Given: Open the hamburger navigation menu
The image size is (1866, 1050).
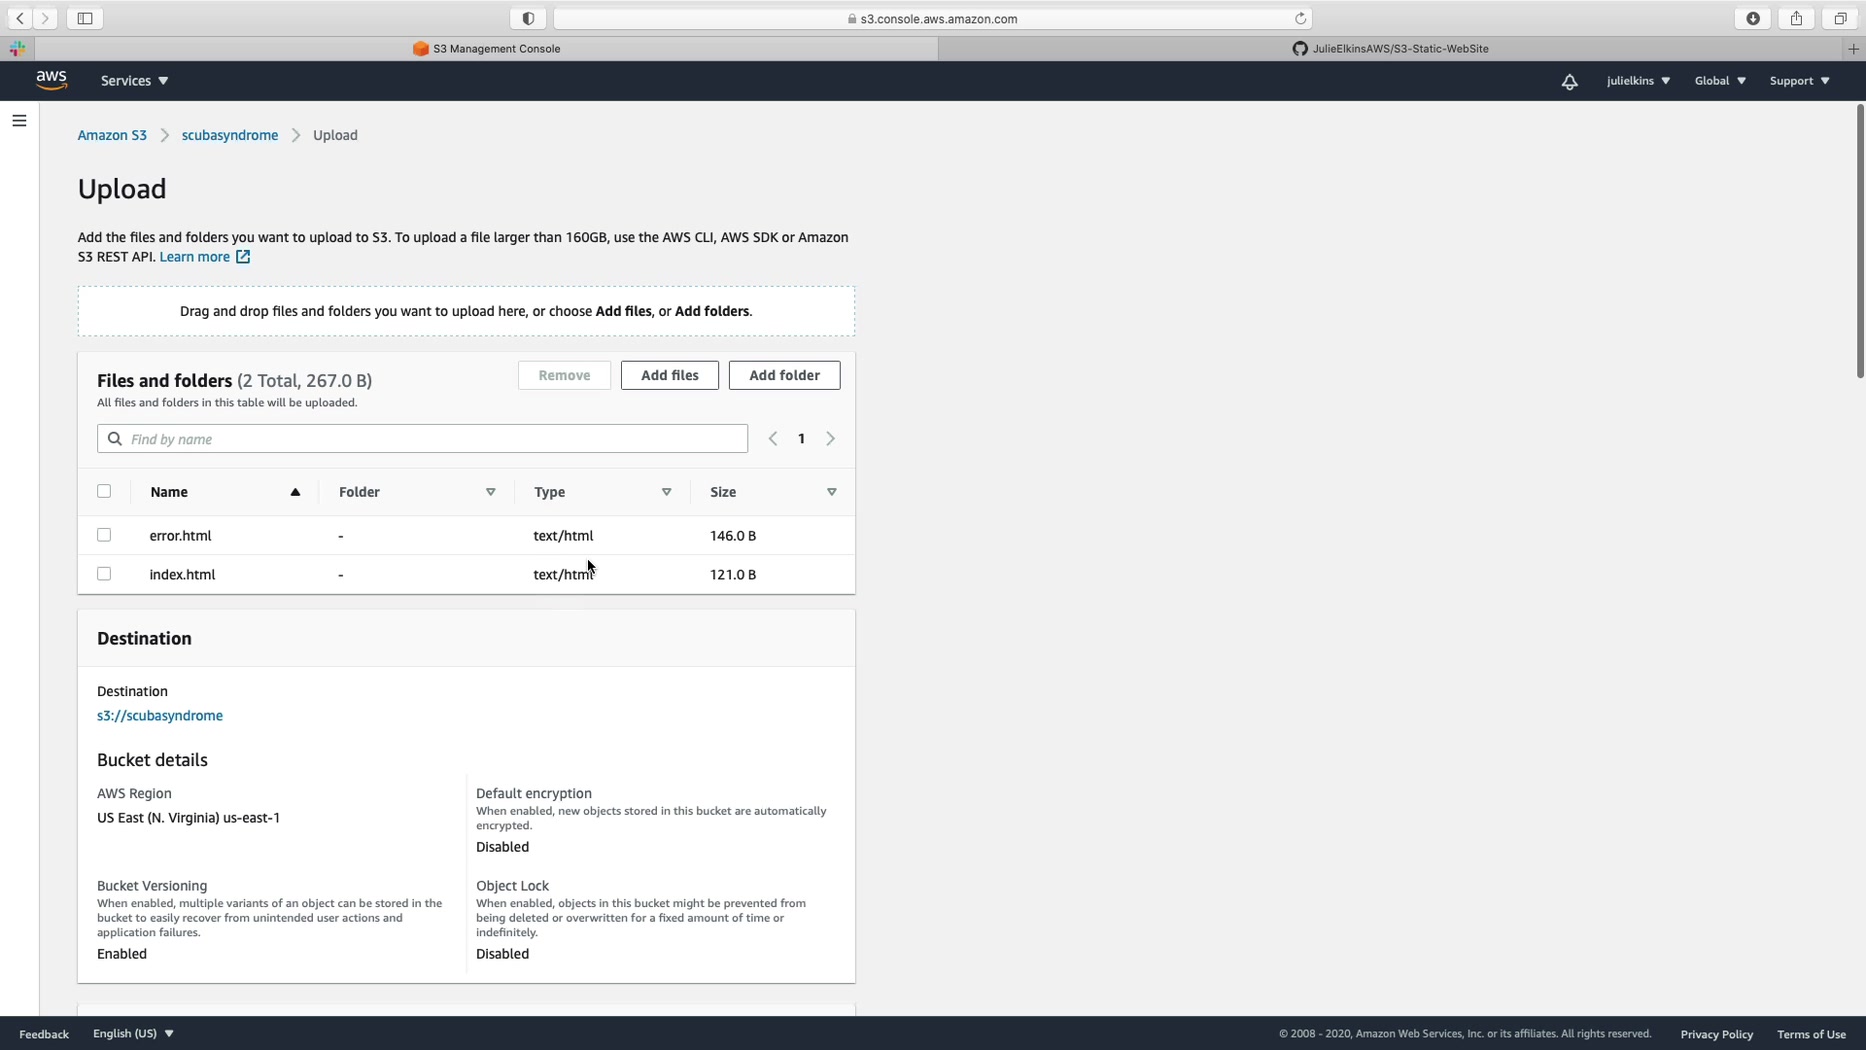Looking at the screenshot, I should [x=19, y=121].
